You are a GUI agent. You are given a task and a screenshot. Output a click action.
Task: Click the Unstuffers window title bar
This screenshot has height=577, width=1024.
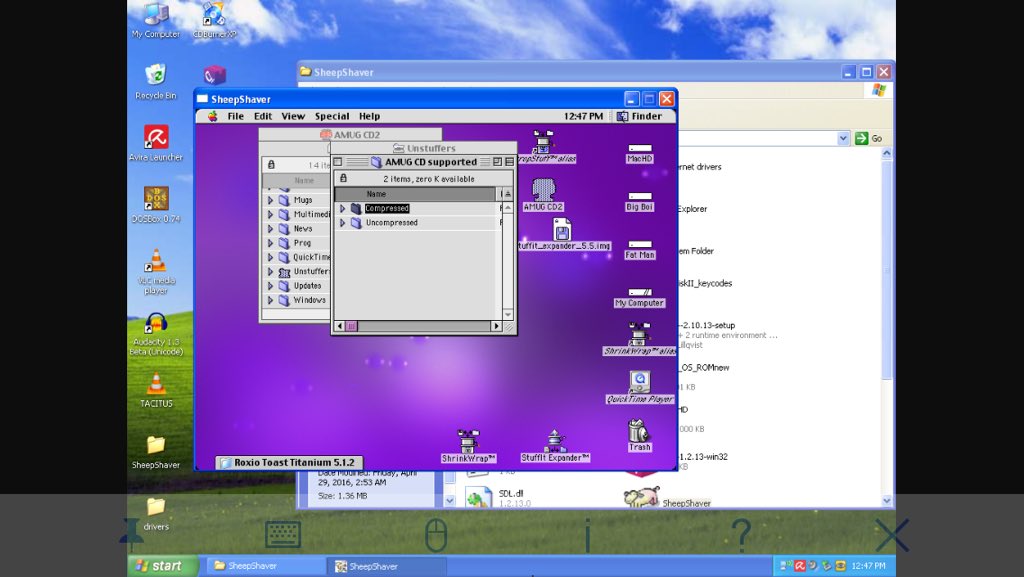click(x=424, y=148)
